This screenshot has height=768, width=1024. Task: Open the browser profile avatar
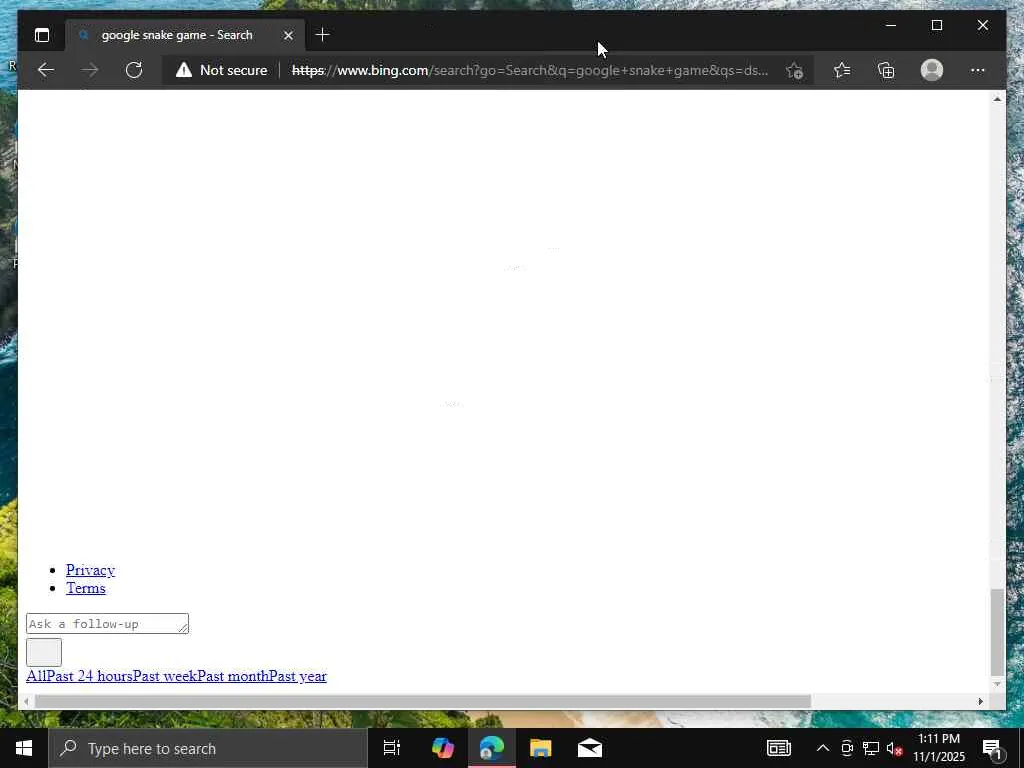coord(932,70)
